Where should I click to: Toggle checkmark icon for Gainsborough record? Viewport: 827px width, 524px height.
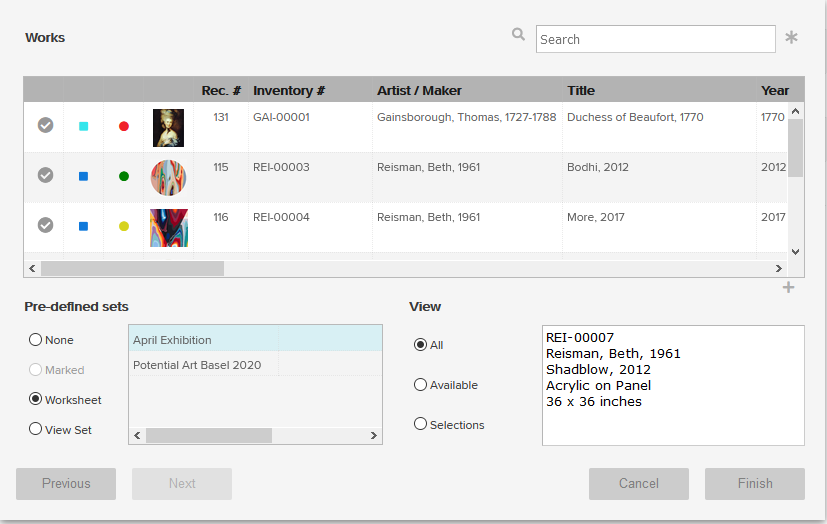[x=45, y=125]
